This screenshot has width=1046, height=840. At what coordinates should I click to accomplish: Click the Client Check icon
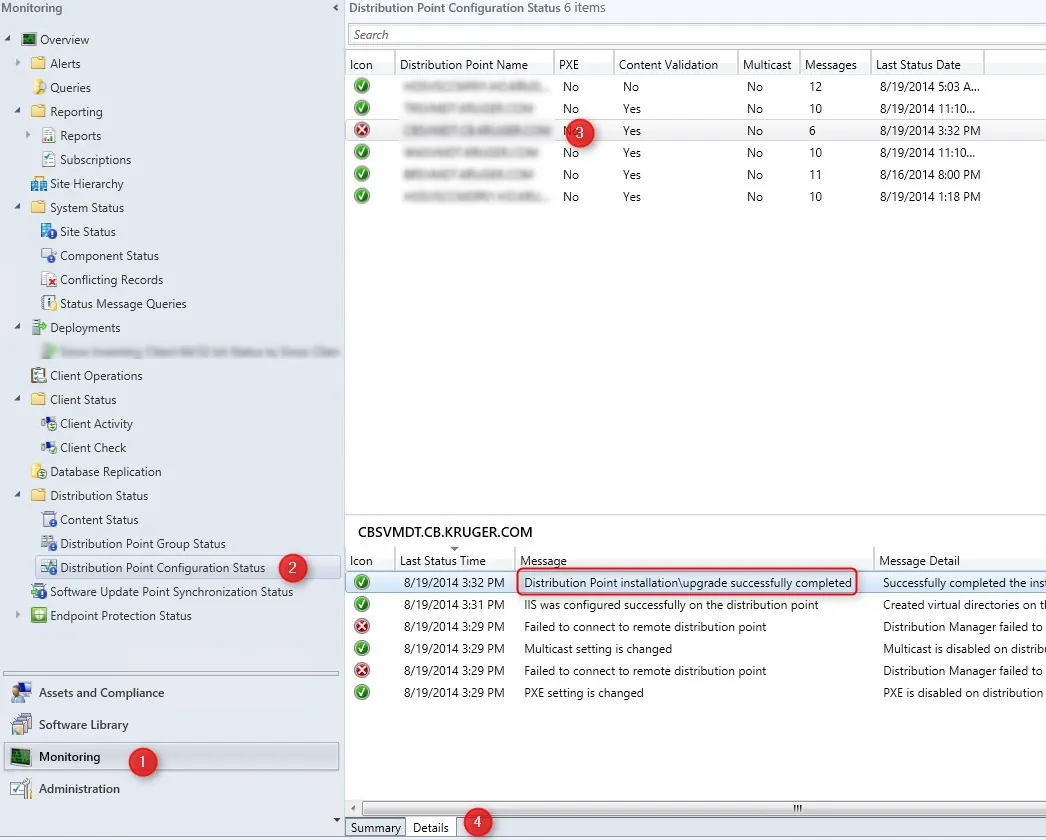click(49, 448)
